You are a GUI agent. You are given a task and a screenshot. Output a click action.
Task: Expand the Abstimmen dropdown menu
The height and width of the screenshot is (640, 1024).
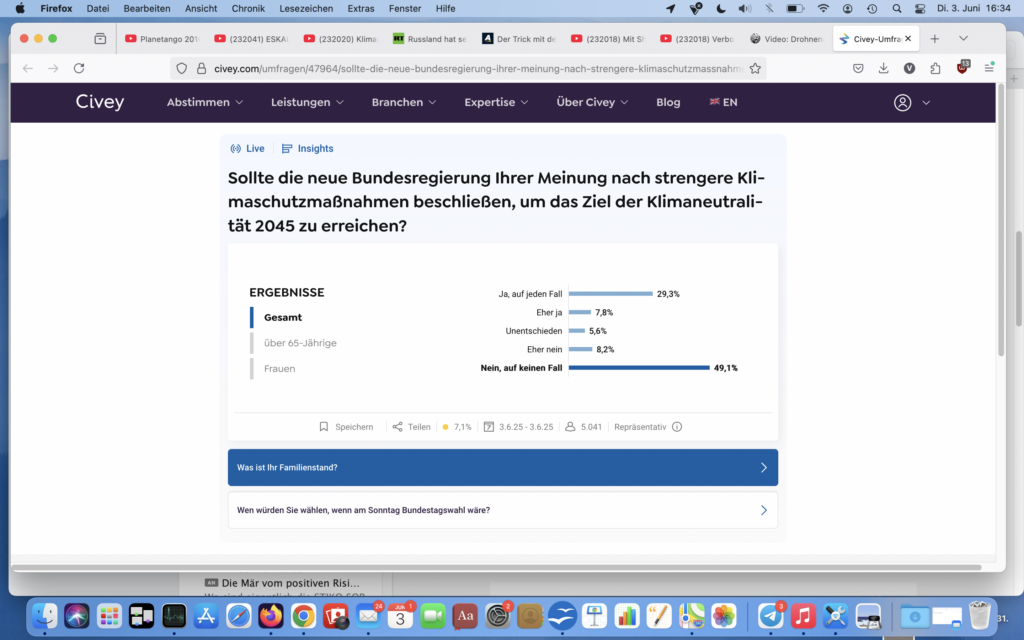205,103
